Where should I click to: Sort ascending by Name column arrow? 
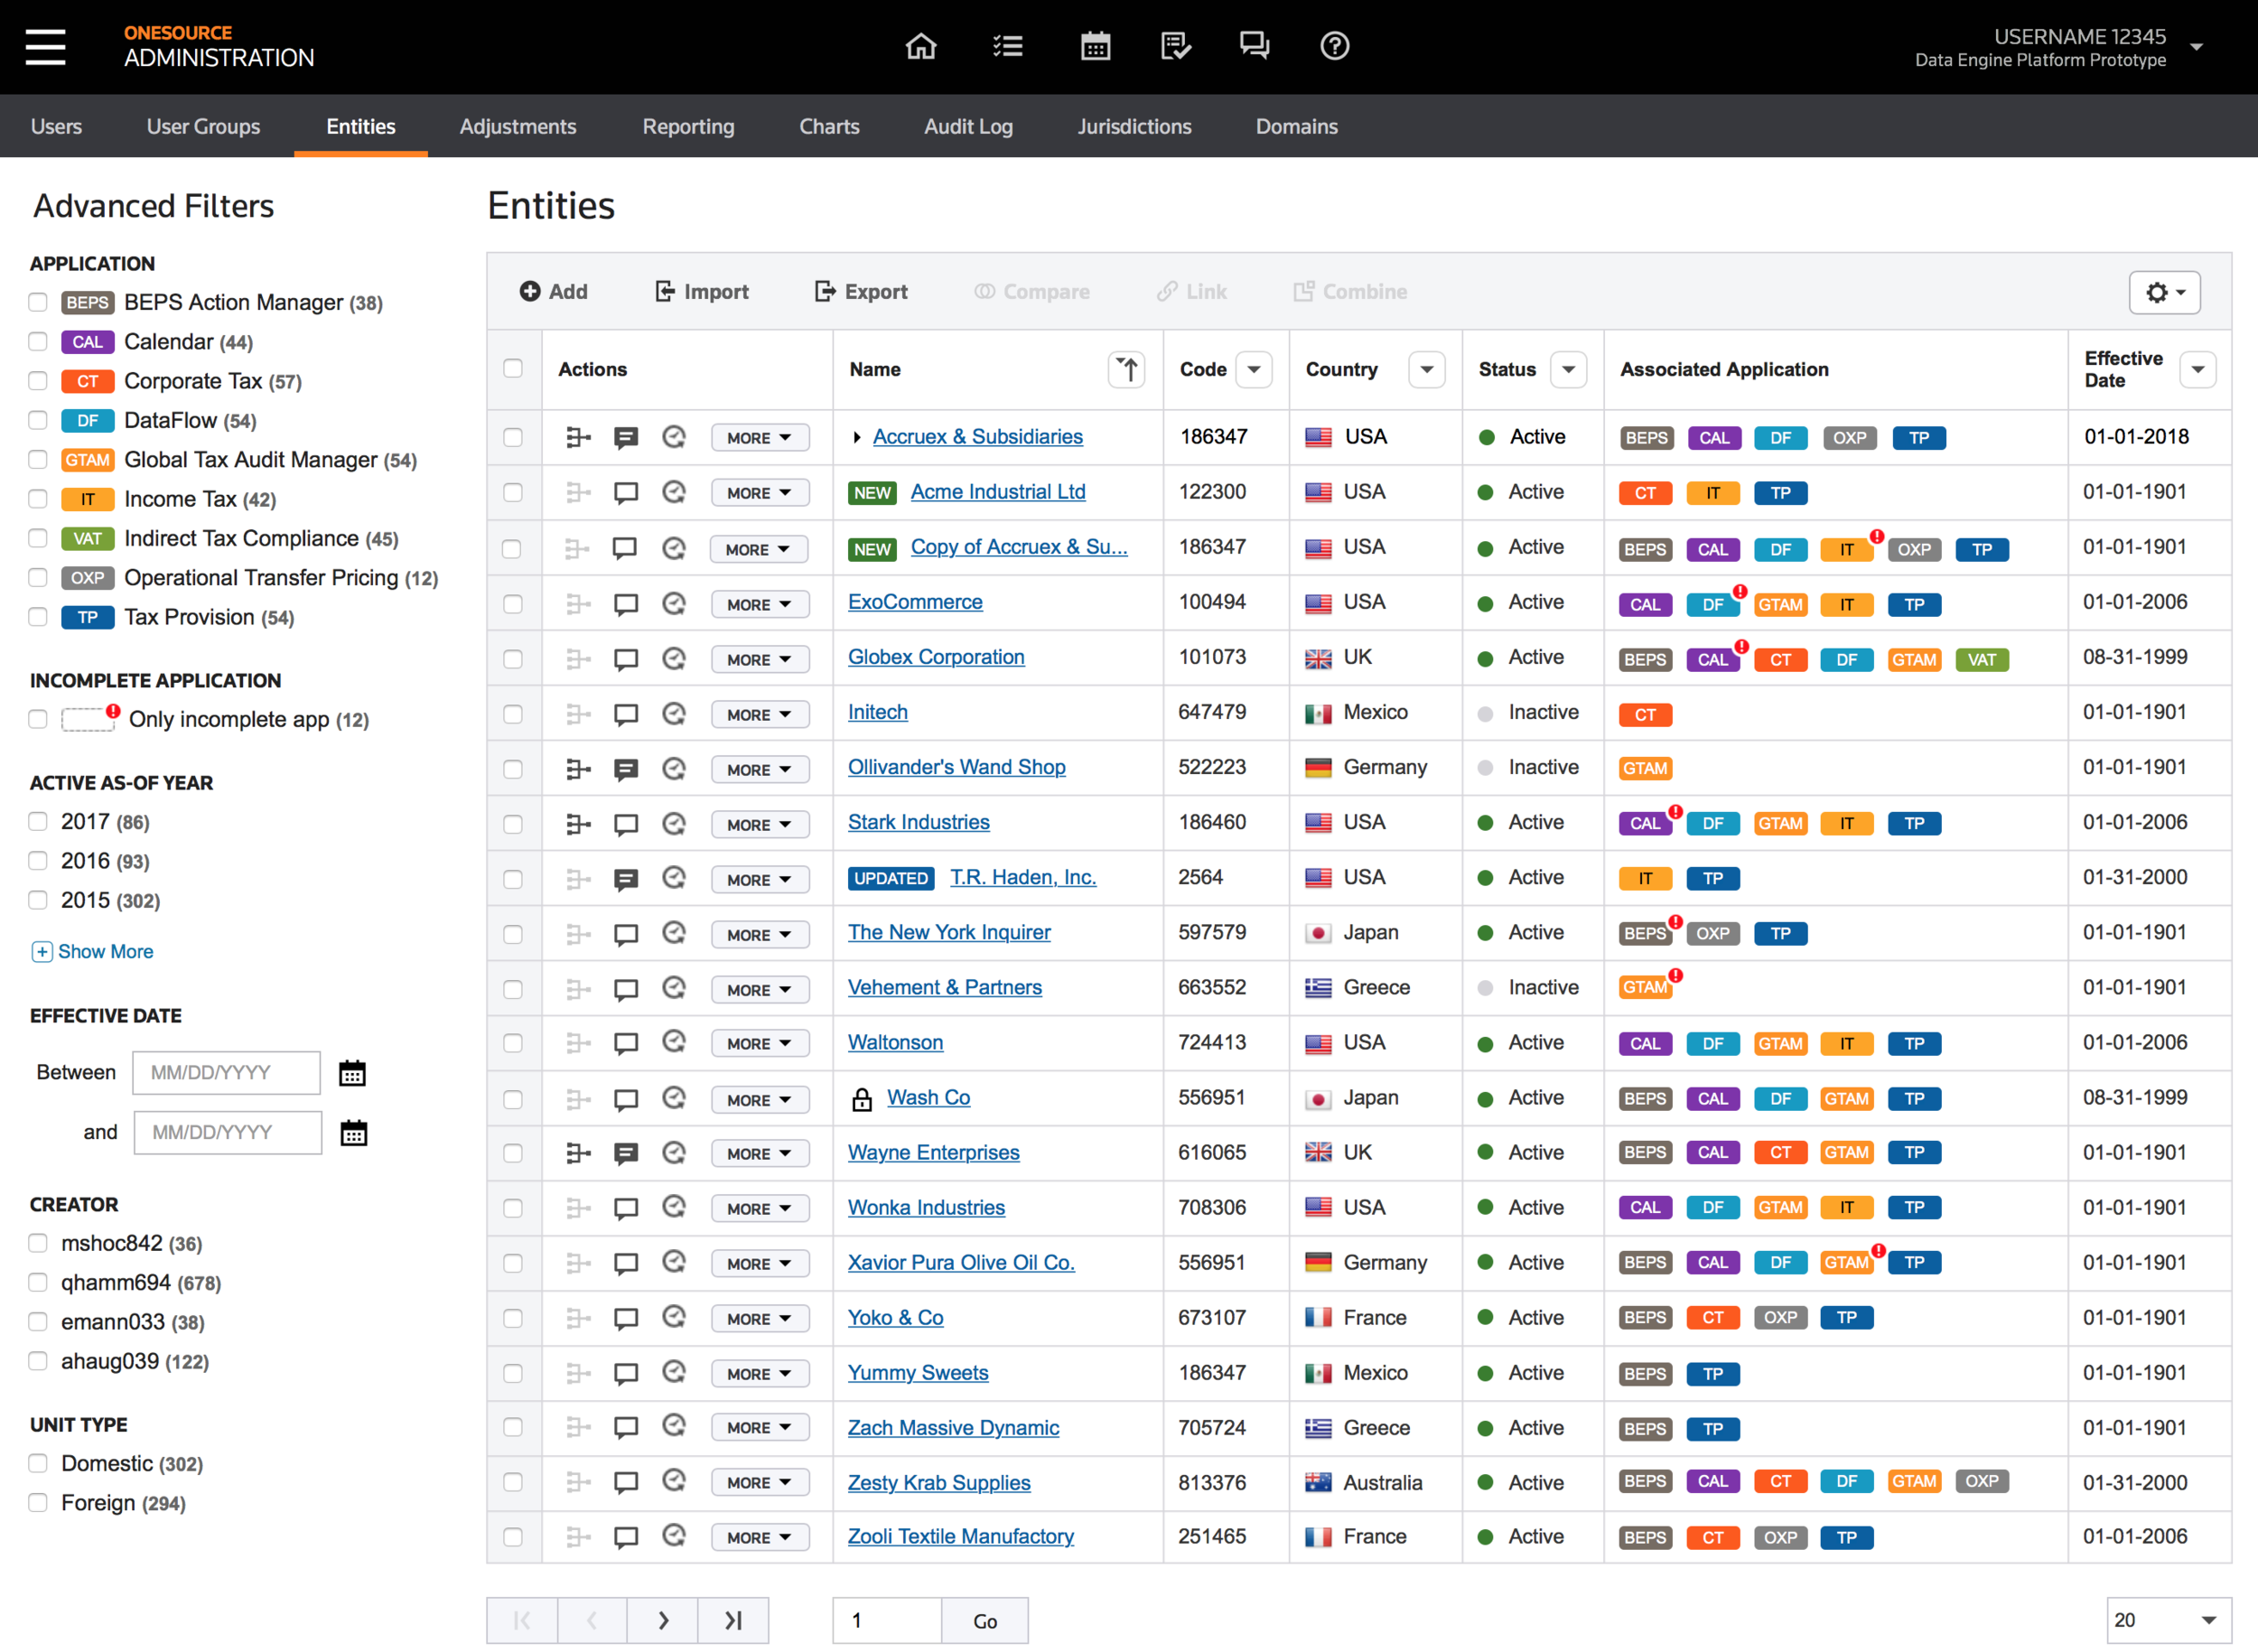coord(1127,369)
